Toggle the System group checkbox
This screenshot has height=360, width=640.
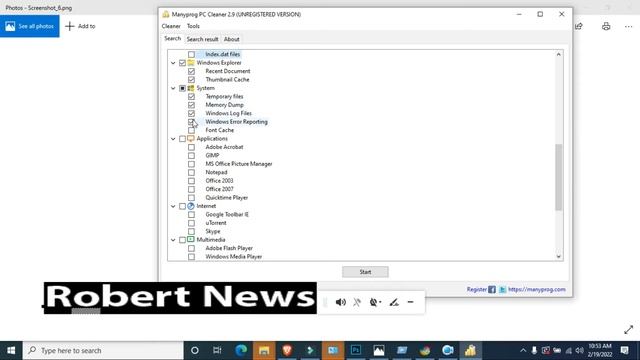pyautogui.click(x=182, y=88)
